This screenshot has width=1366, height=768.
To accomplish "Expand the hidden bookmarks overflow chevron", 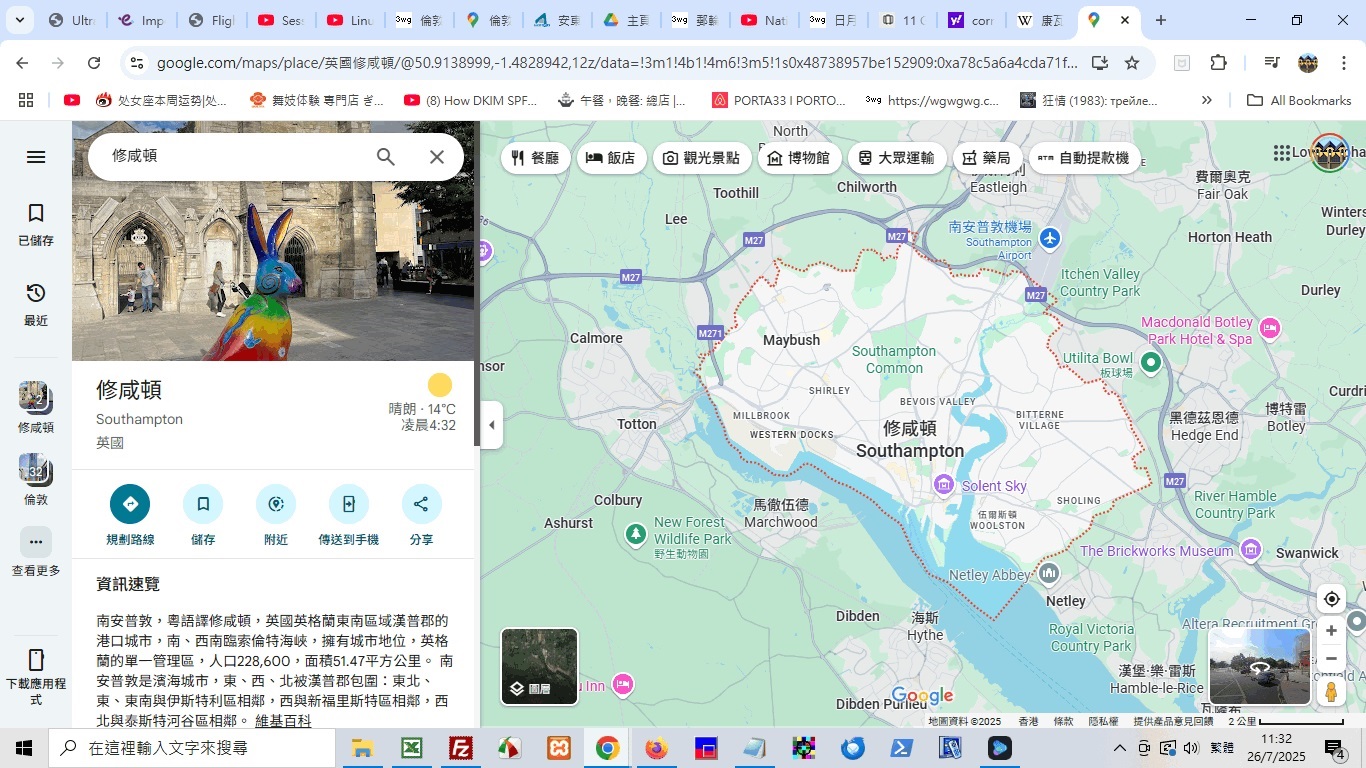I will tap(1206, 100).
